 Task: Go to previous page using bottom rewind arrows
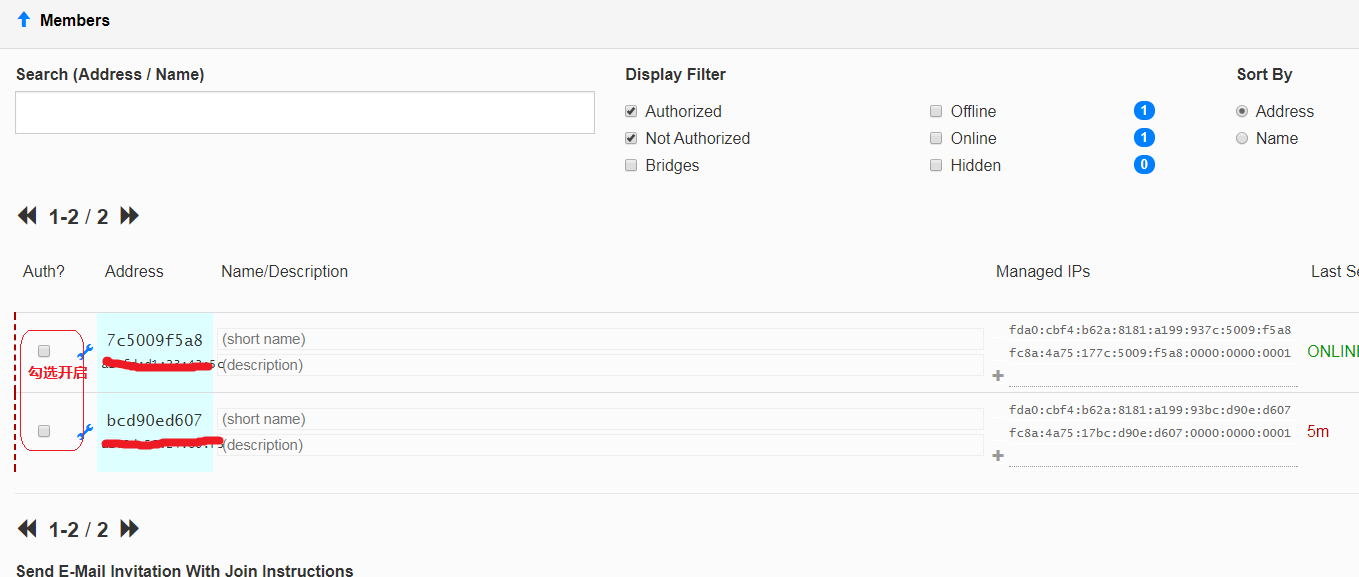click(x=28, y=529)
